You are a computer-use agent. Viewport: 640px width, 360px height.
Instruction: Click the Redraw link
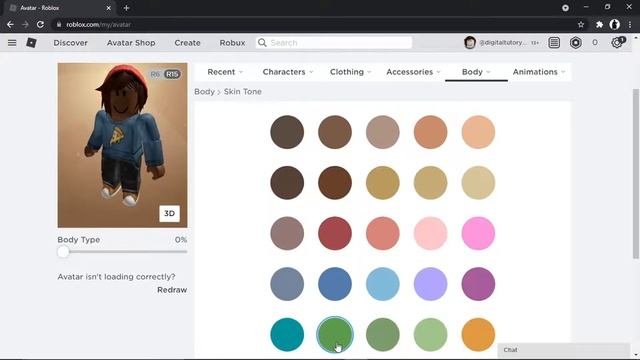click(172, 290)
